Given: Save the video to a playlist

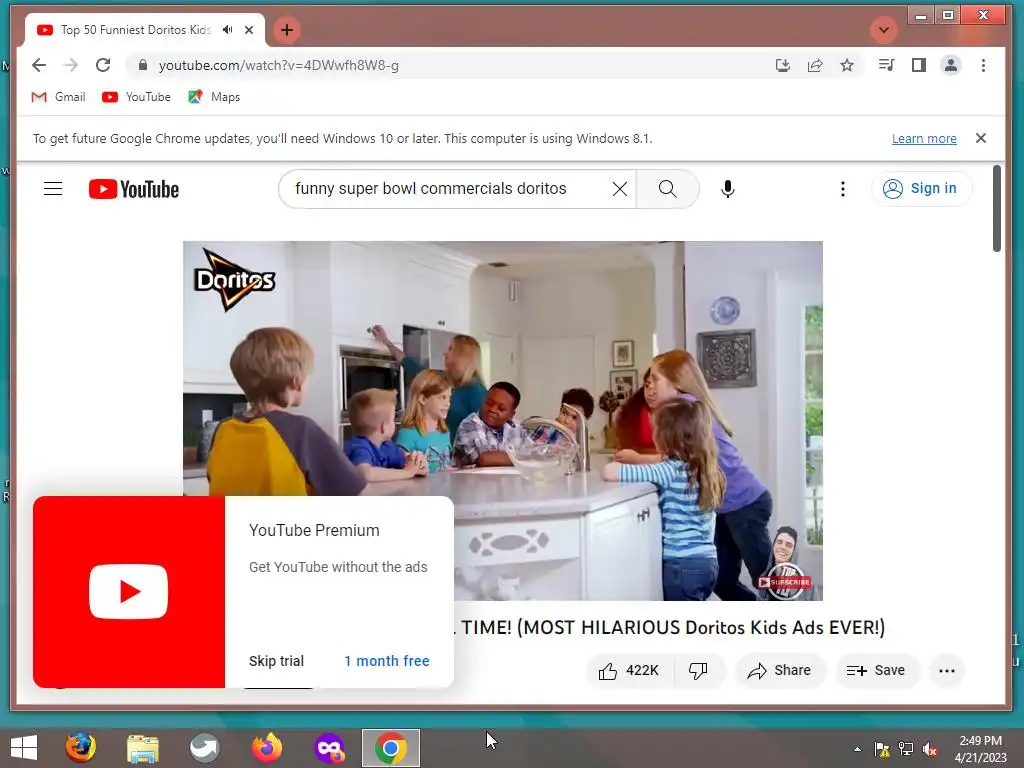Looking at the screenshot, I should (876, 671).
